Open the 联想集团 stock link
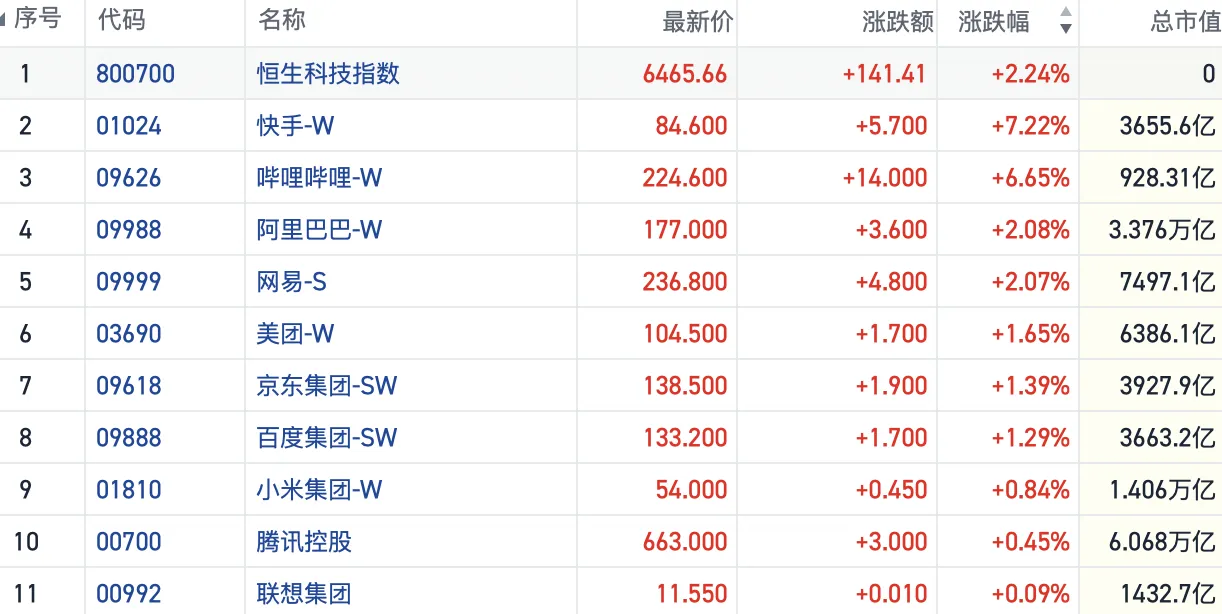The height and width of the screenshot is (614, 1222). [x=304, y=594]
